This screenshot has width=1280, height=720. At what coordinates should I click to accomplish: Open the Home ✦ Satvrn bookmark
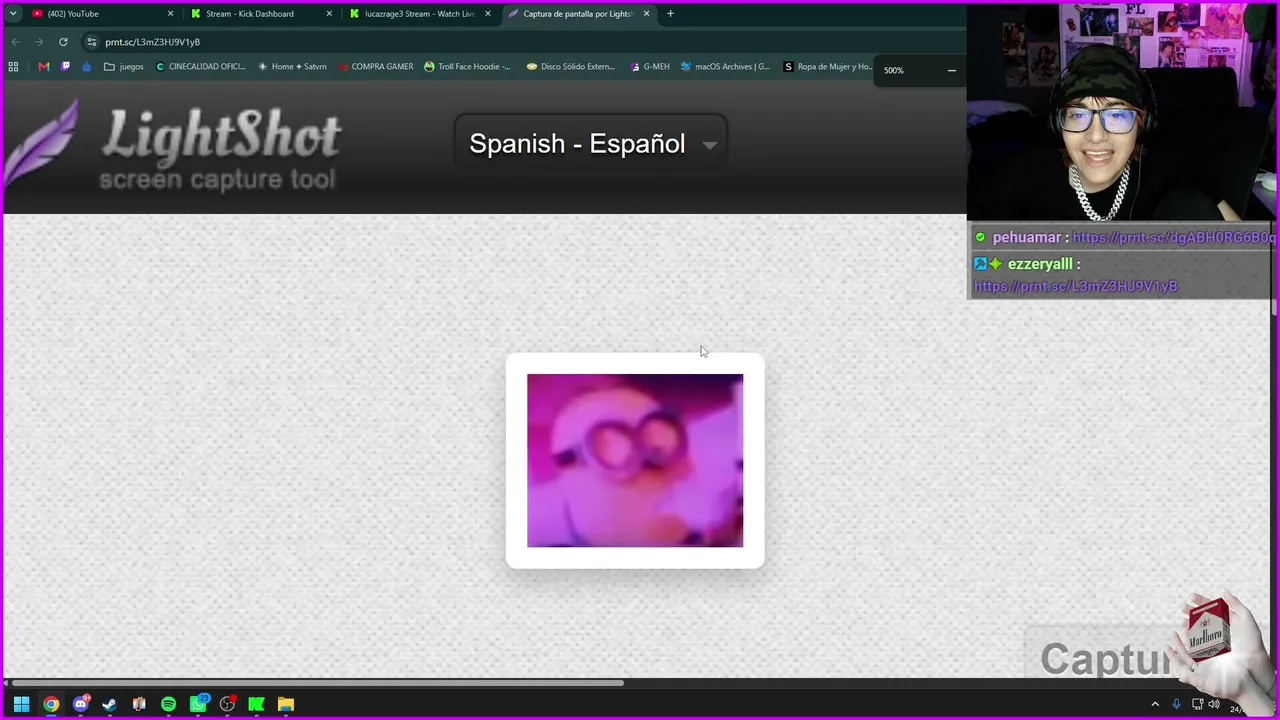point(292,67)
